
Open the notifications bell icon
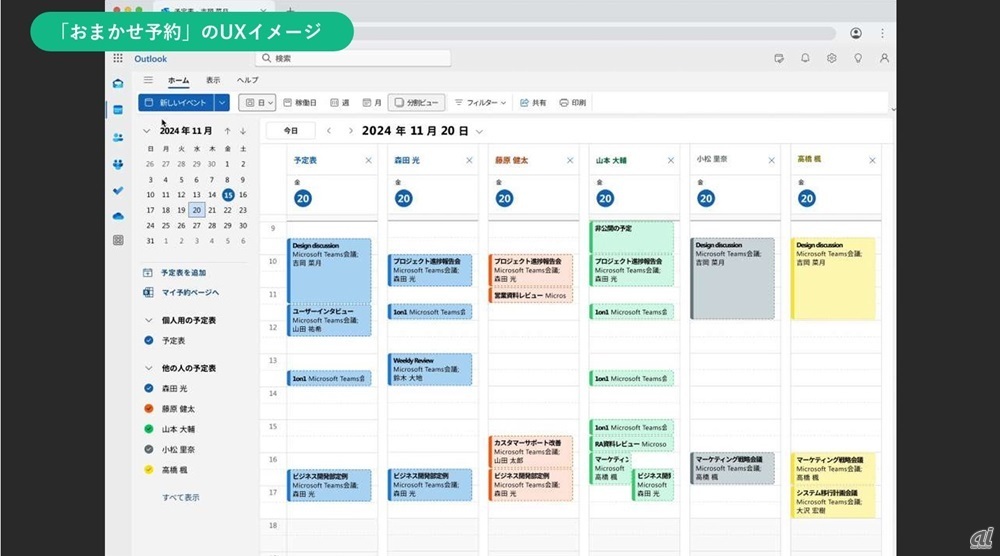point(805,58)
